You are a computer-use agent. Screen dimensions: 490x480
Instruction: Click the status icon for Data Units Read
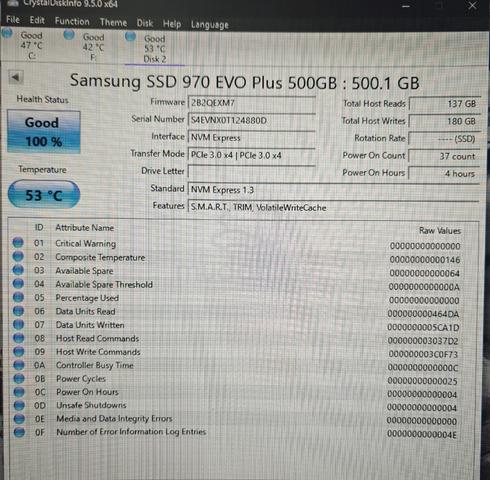[18, 311]
